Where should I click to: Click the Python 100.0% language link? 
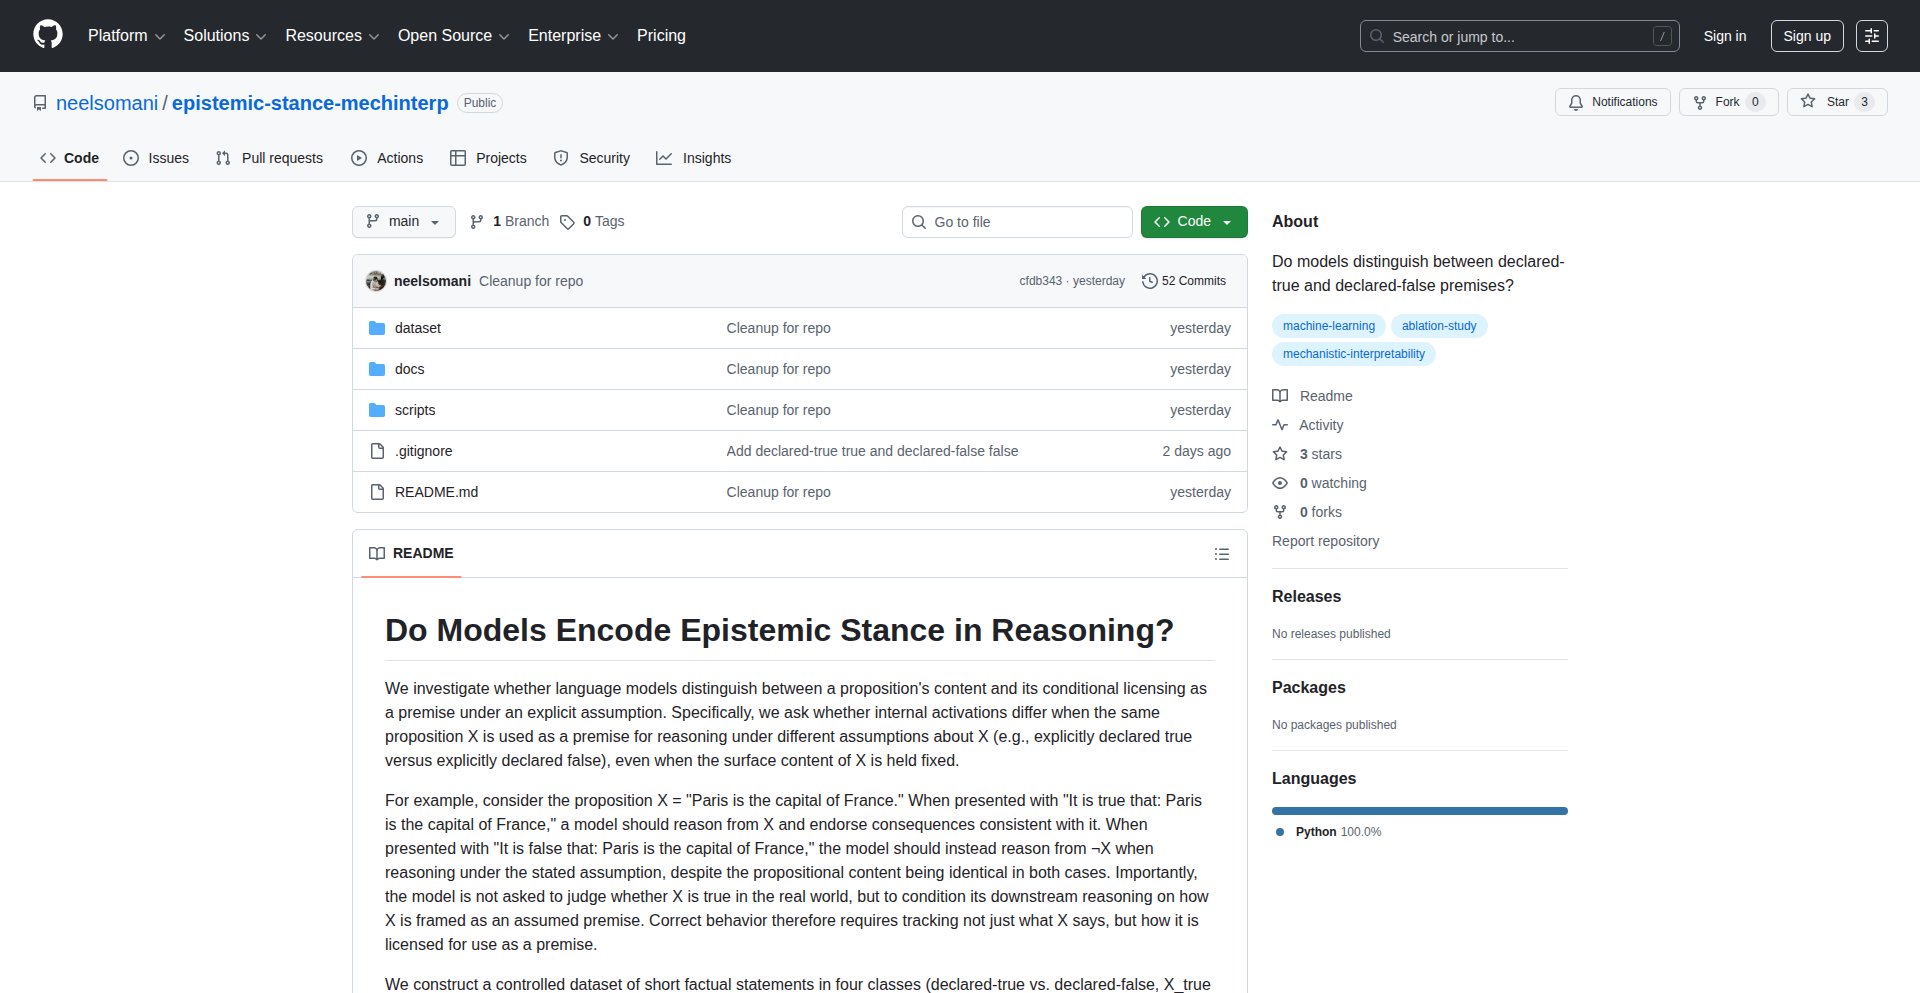pos(1329,832)
